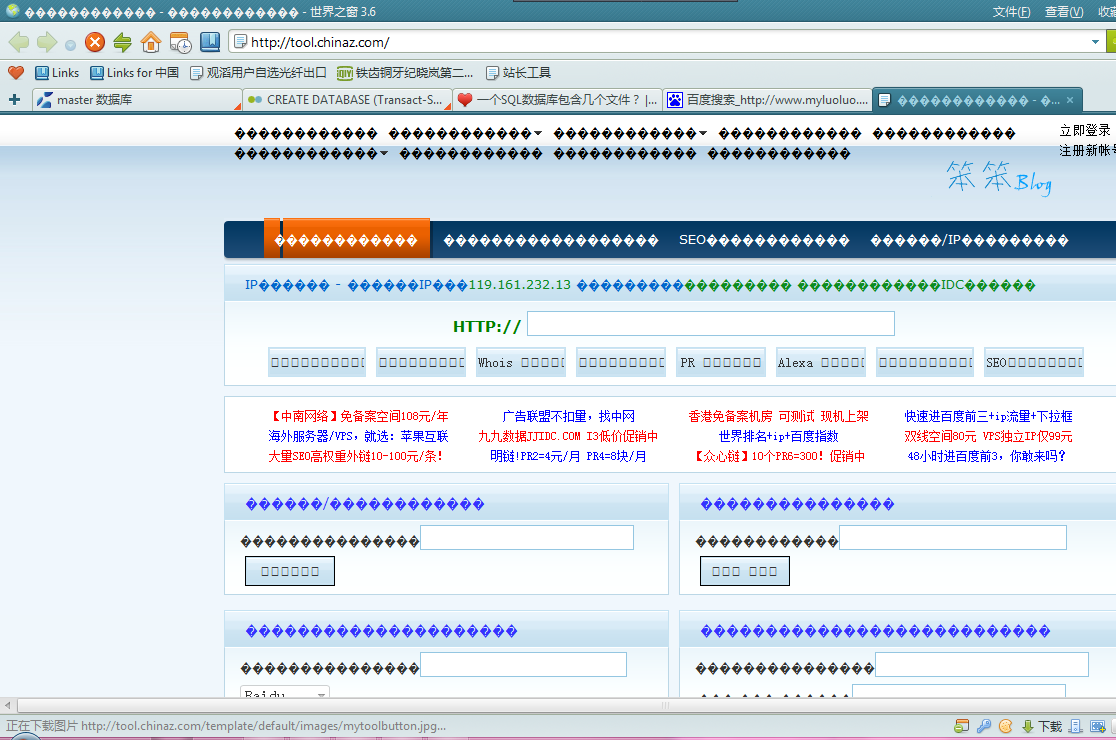Click the Alexa query button
1116x740 pixels.
point(821,362)
